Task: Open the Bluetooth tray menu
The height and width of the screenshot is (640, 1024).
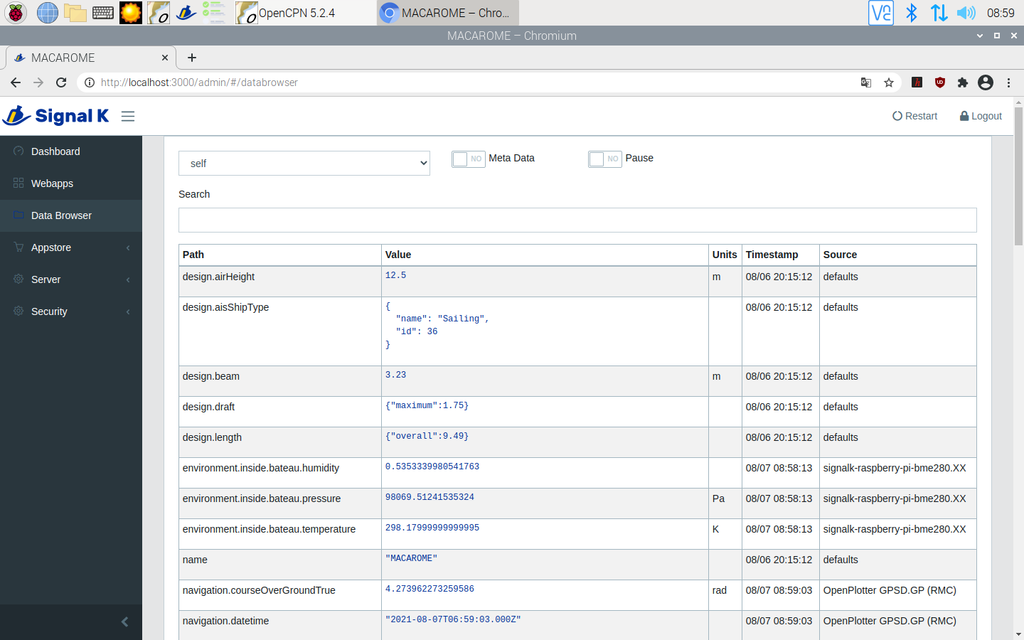Action: pyautogui.click(x=911, y=12)
